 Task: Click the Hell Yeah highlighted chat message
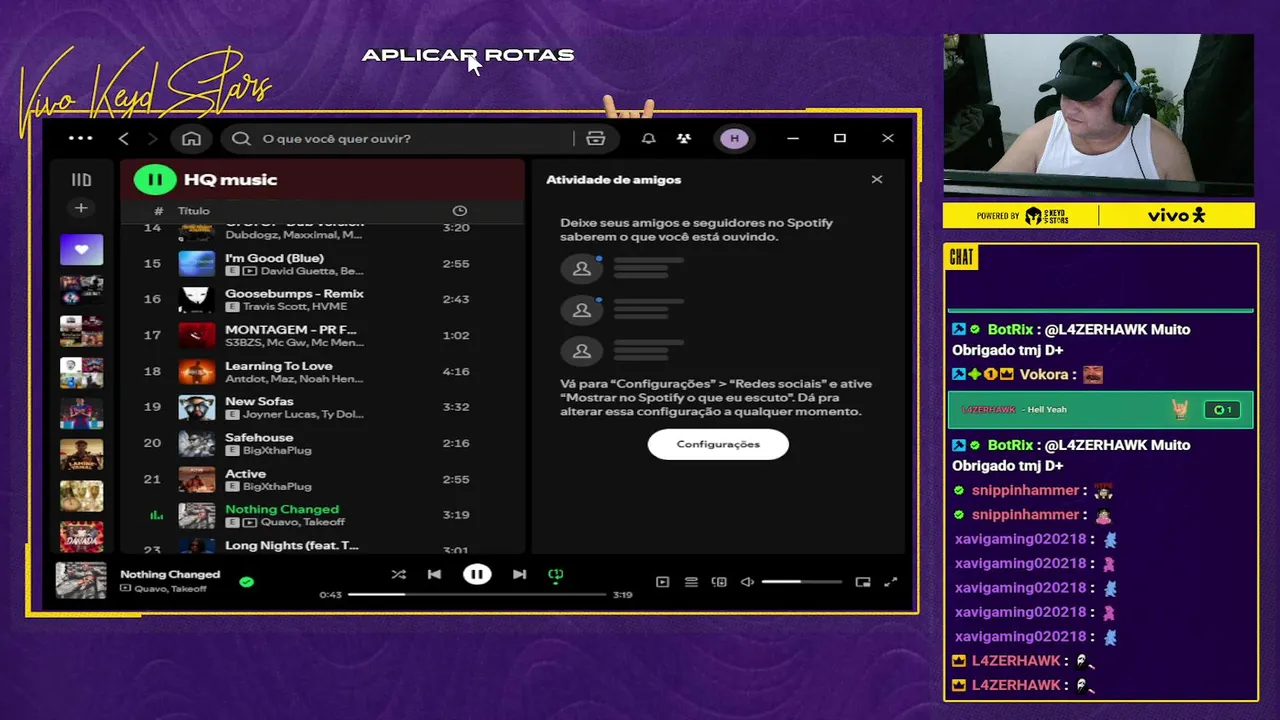[1100, 409]
